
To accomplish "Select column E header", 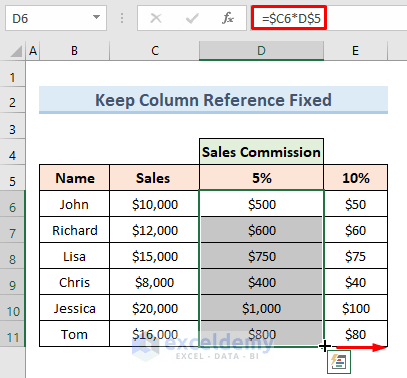I will (x=356, y=51).
